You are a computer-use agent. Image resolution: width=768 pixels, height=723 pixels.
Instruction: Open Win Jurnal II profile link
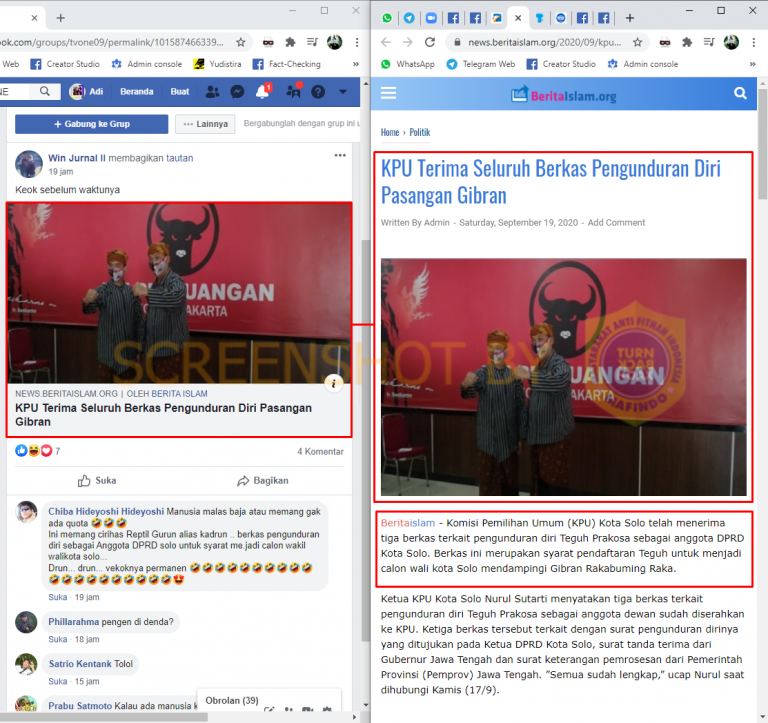coord(76,158)
